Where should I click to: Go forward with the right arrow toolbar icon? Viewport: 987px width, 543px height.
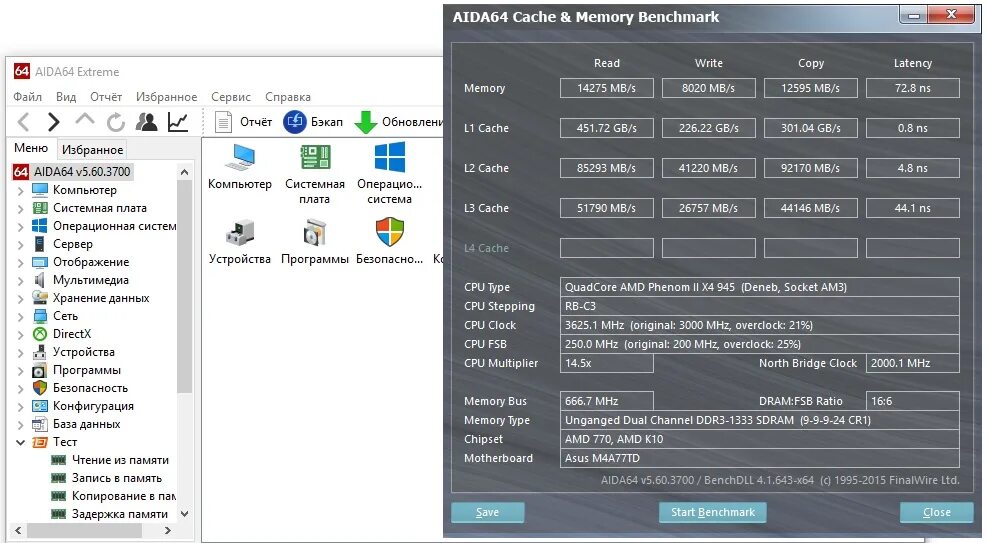(54, 121)
